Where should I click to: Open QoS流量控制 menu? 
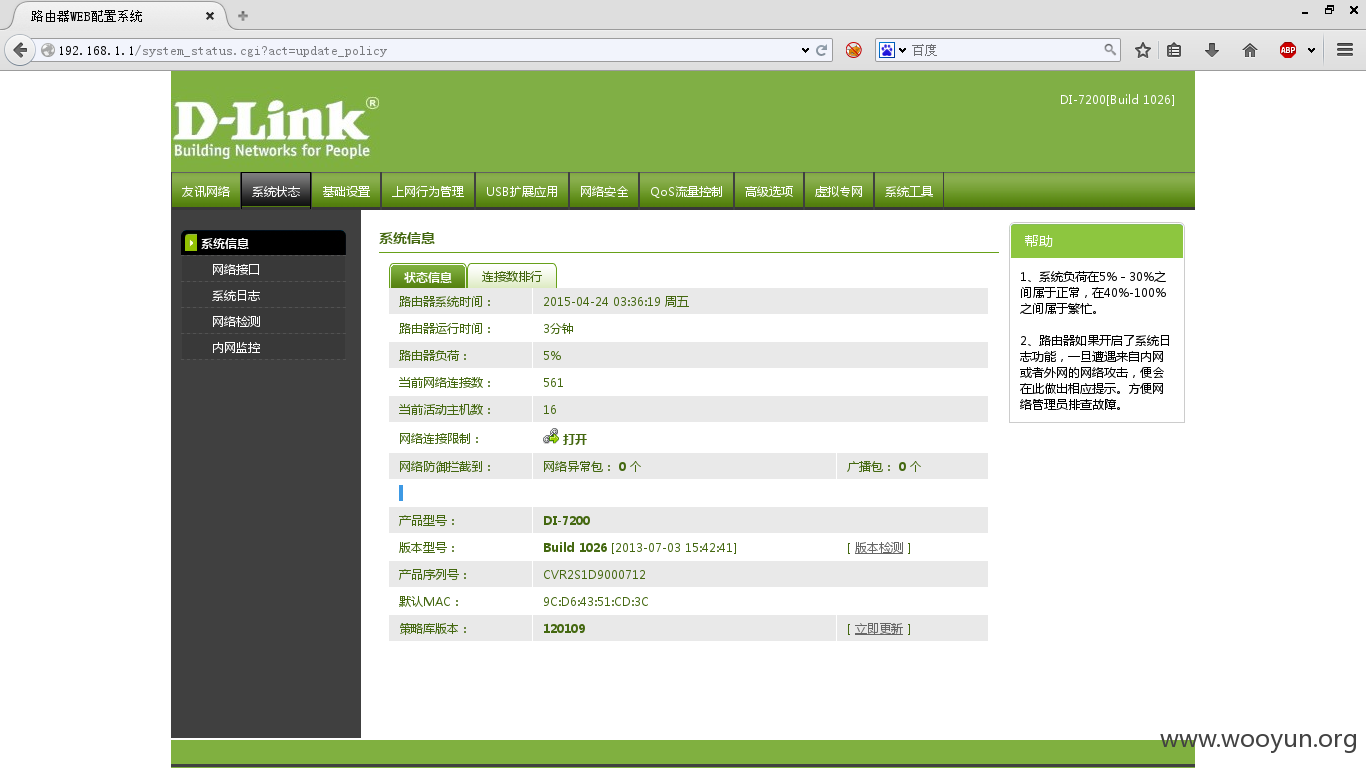pyautogui.click(x=686, y=191)
